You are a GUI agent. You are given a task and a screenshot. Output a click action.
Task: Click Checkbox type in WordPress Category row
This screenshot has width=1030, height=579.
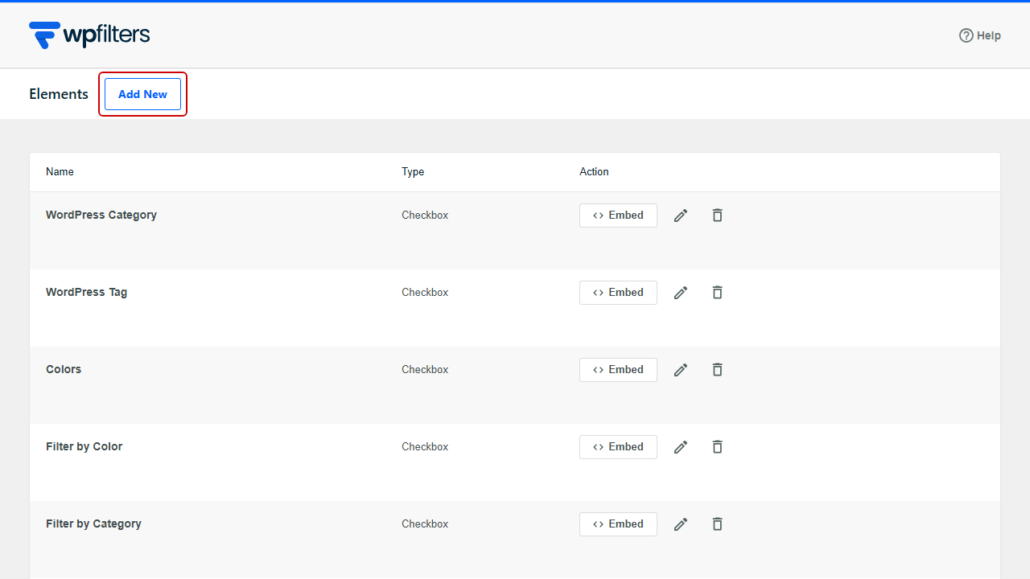pos(425,215)
